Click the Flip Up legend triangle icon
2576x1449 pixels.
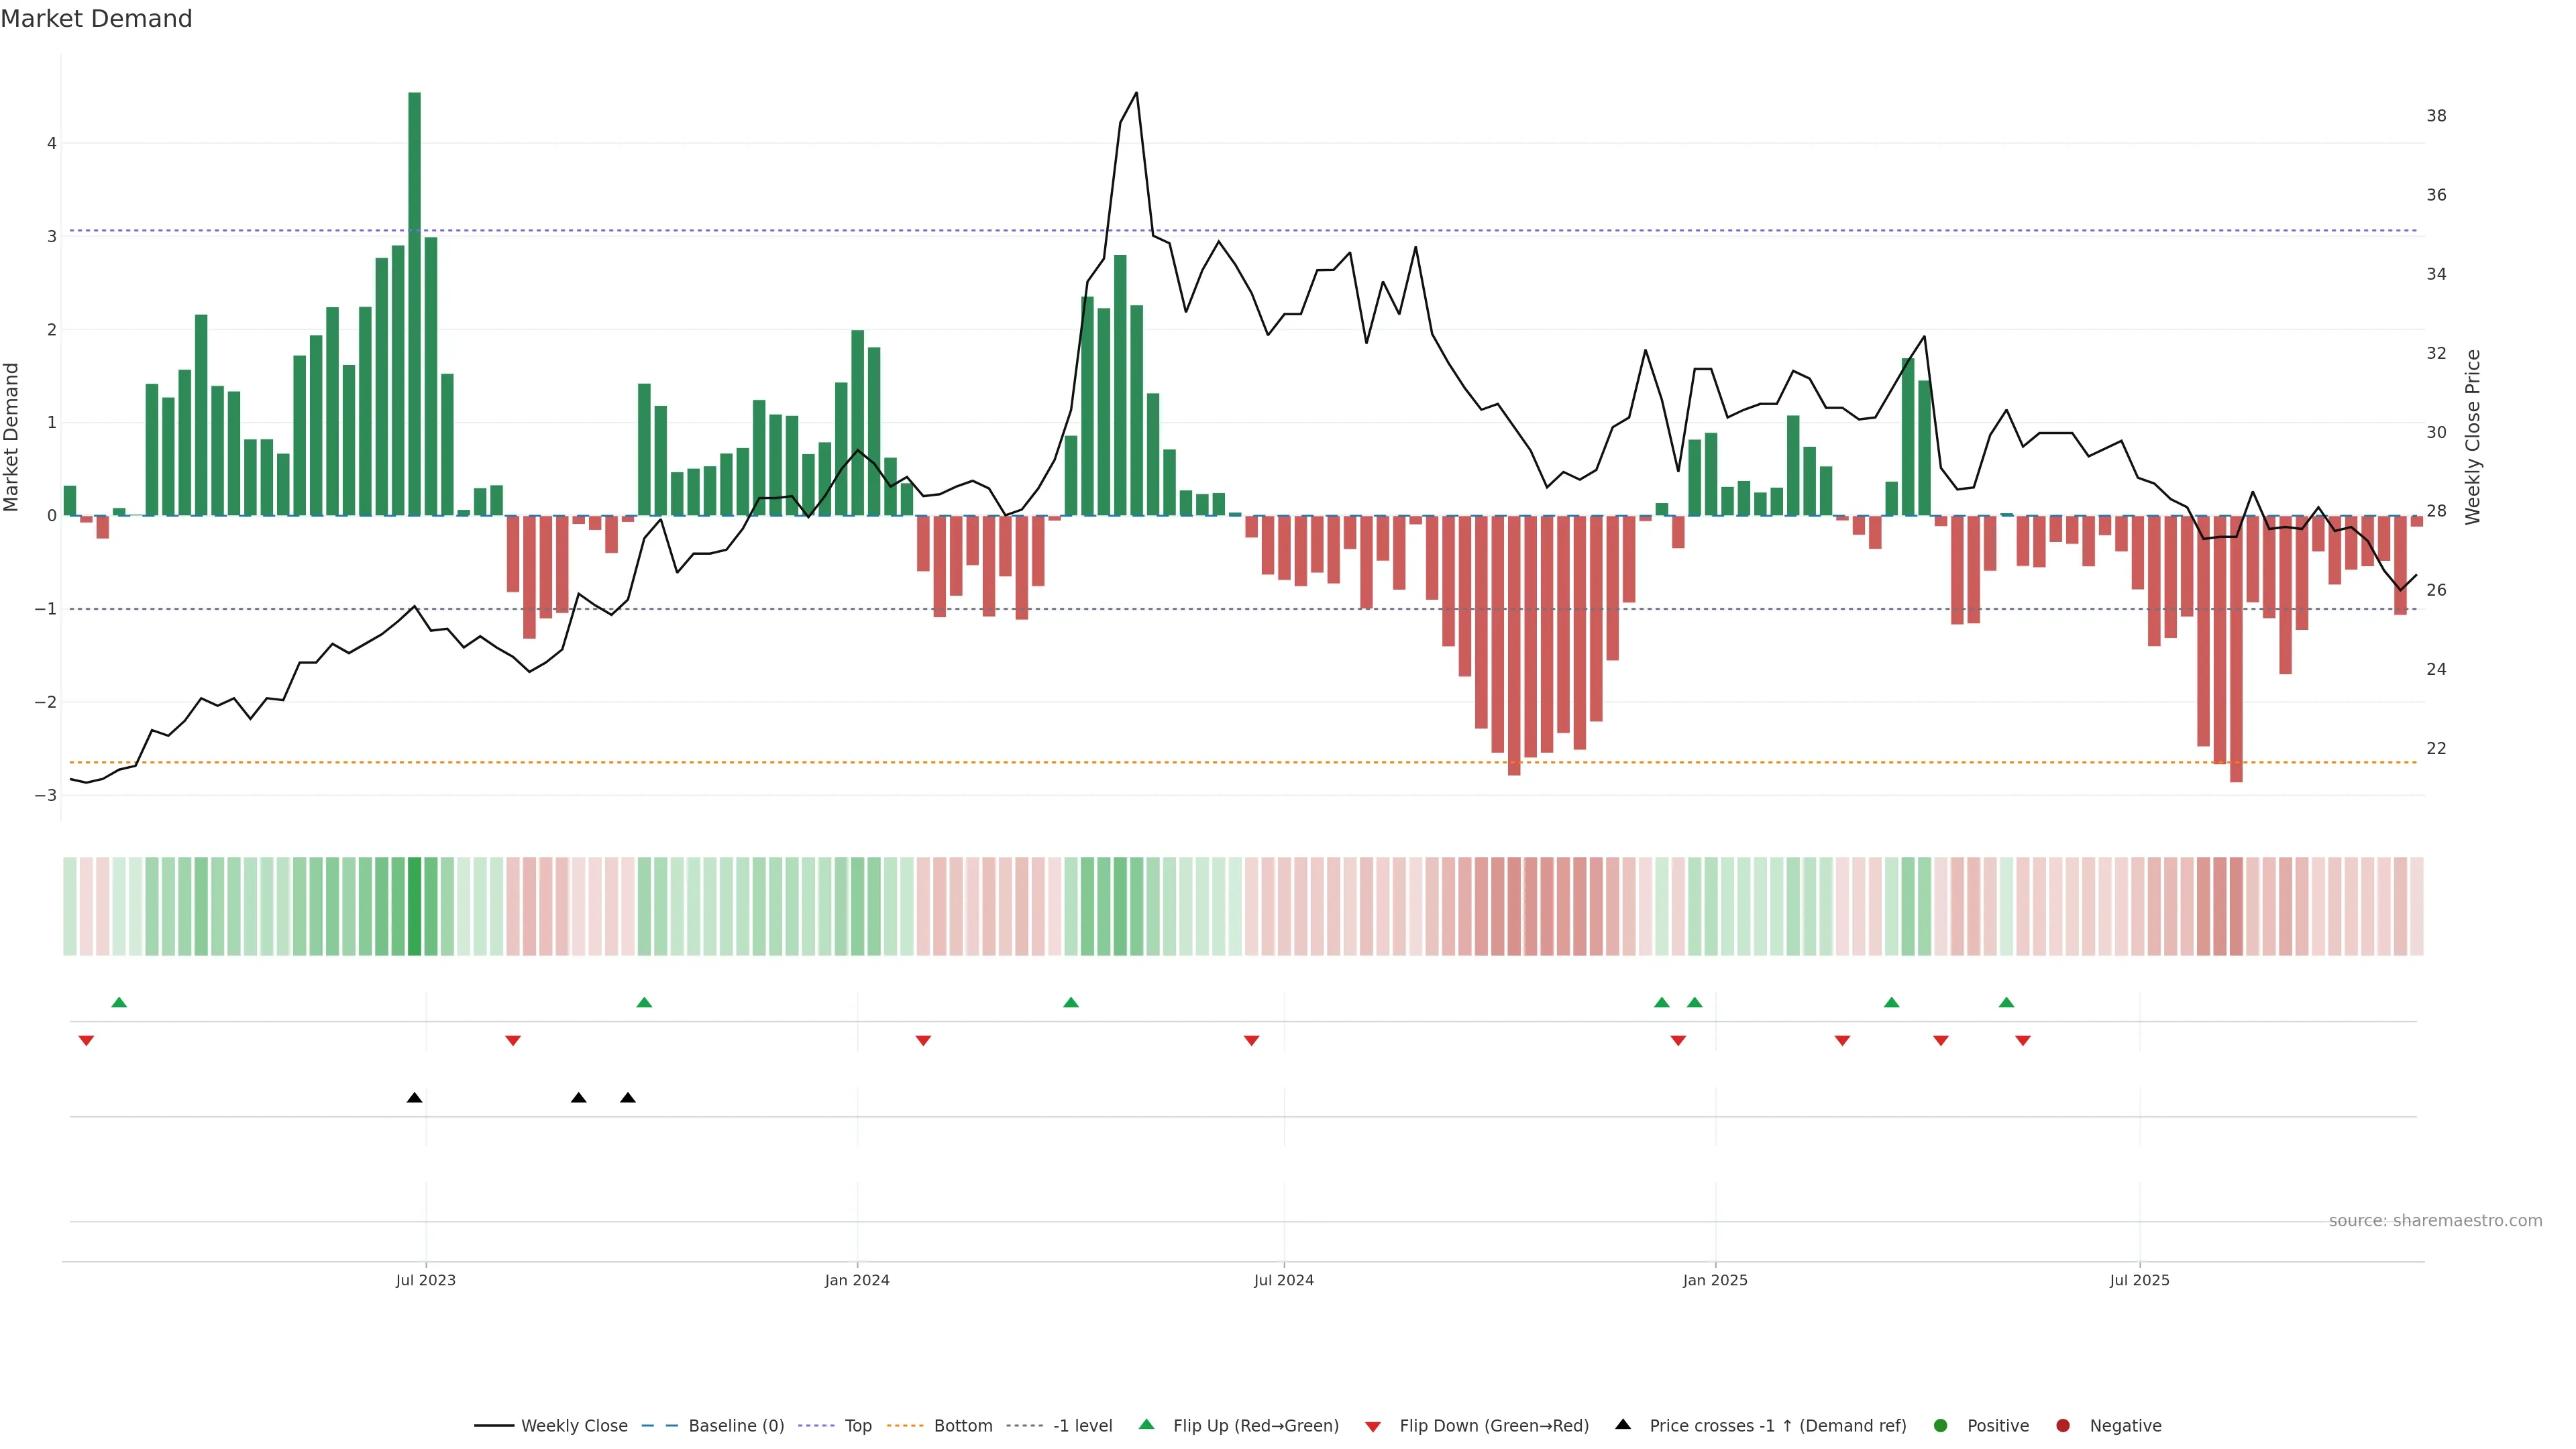click(x=1146, y=1424)
